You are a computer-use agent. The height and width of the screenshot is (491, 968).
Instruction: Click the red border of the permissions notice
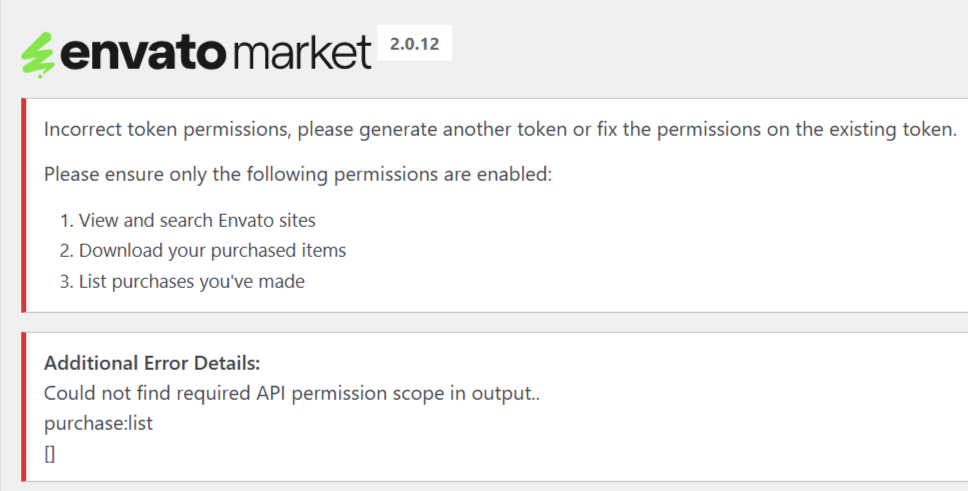point(23,205)
